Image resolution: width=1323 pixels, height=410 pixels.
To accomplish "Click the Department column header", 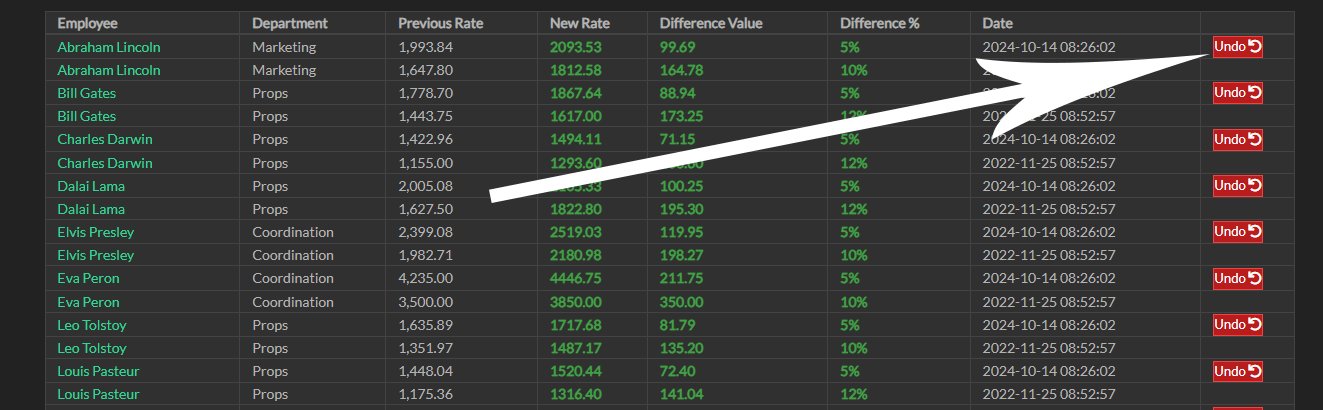I will click(x=289, y=23).
